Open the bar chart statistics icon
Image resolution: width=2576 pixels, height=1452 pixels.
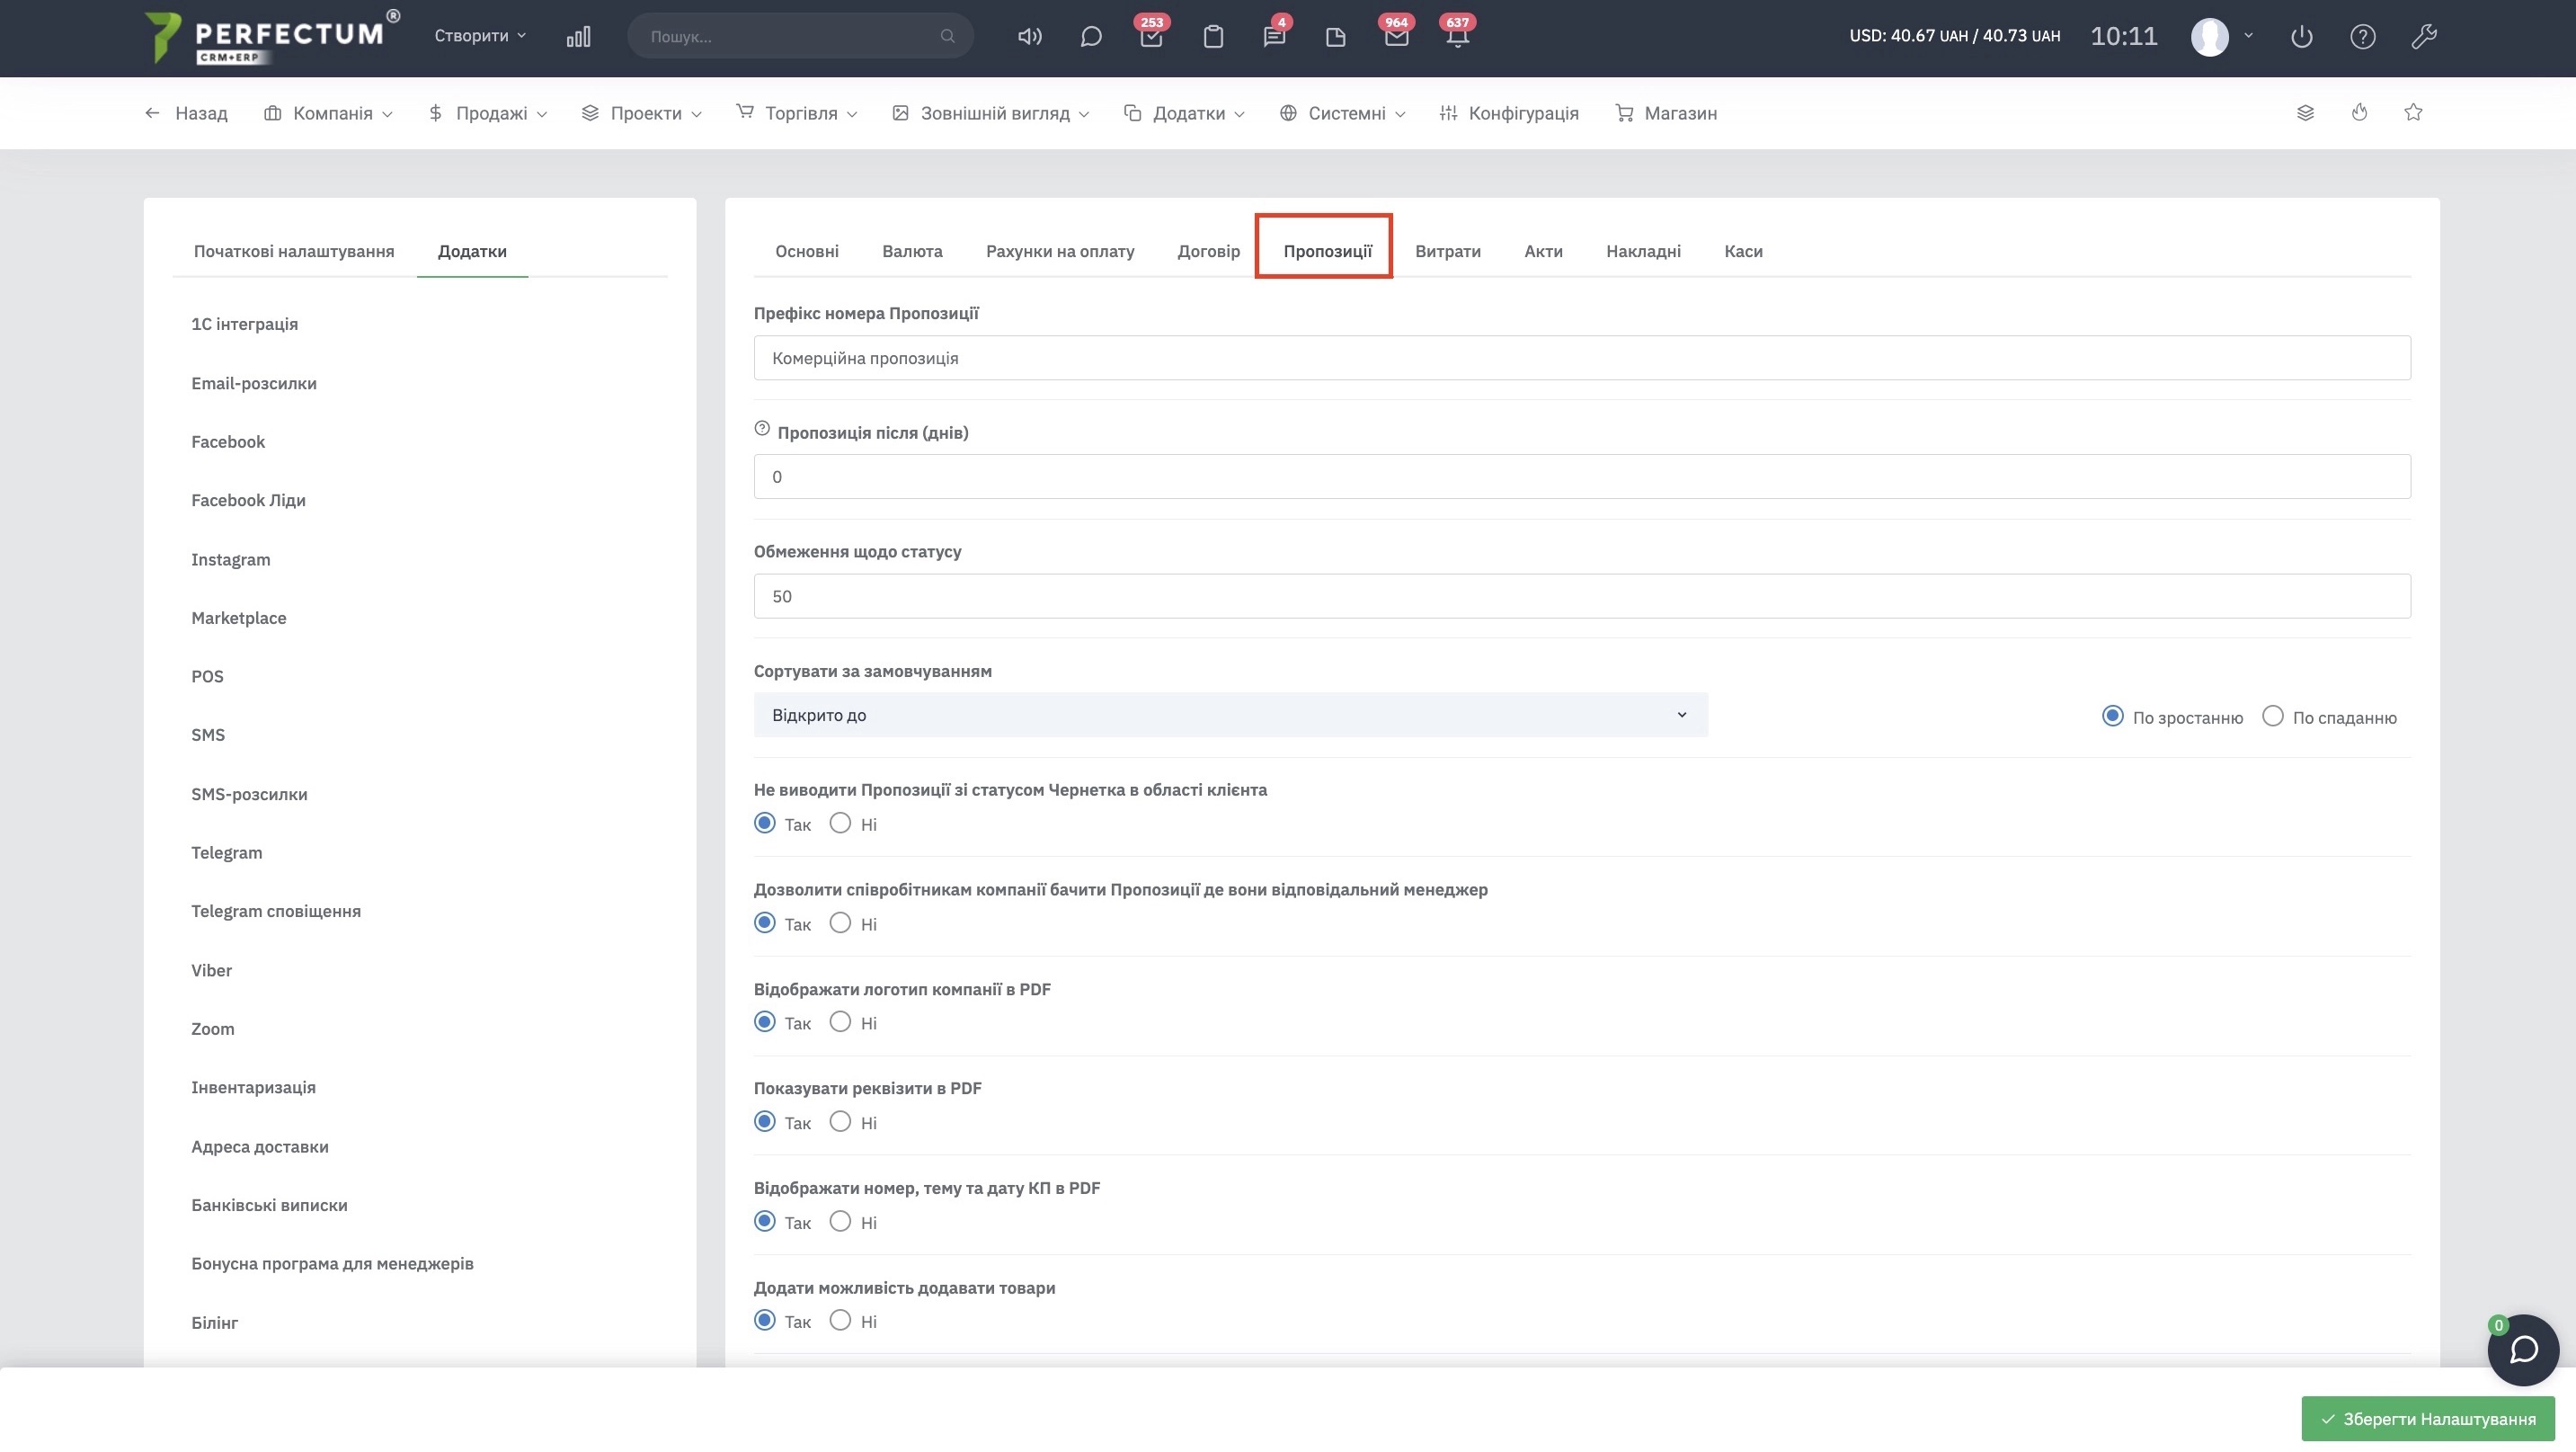click(578, 37)
